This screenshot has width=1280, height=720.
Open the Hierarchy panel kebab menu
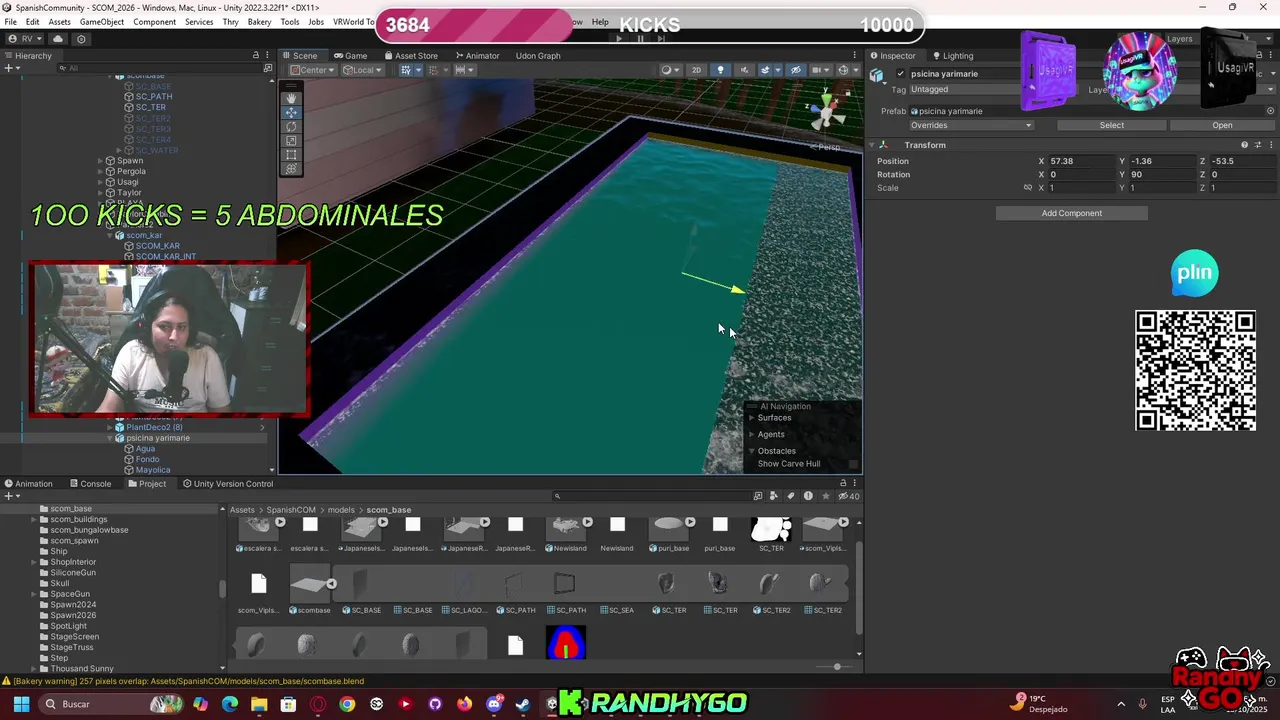pos(268,56)
